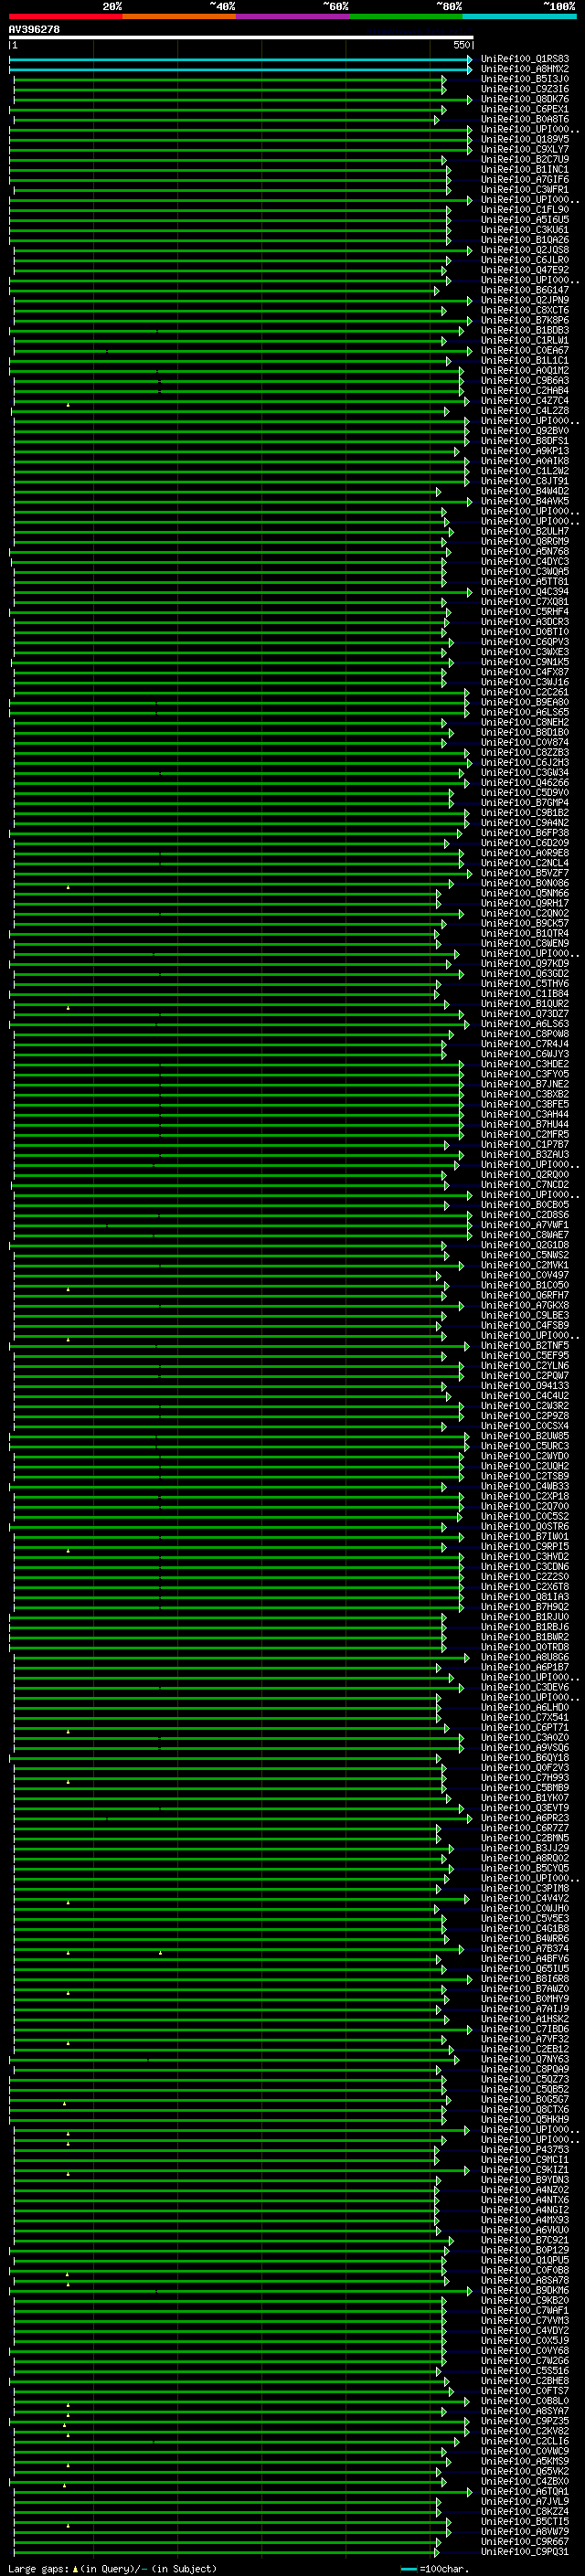Click the UniRef100_Q2JQS8 entry

click(525, 250)
